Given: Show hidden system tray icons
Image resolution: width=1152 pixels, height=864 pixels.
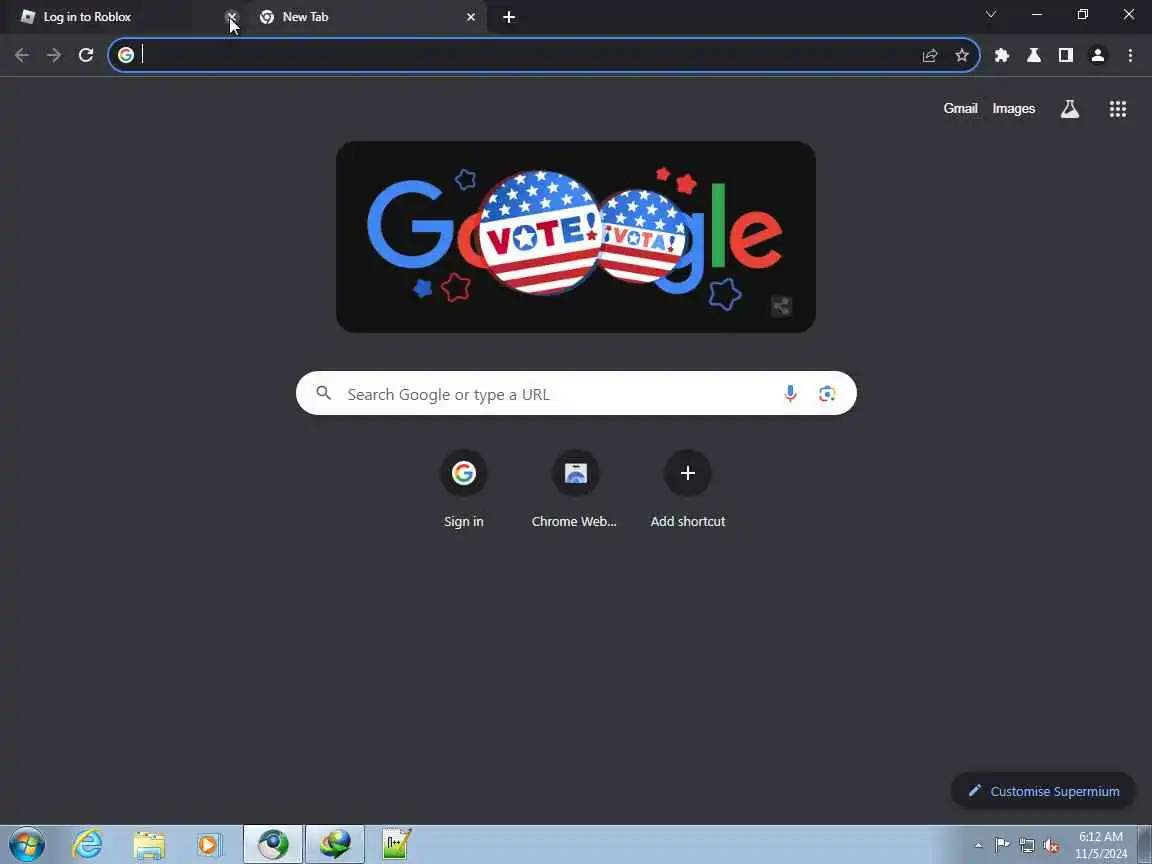Looking at the screenshot, I should pos(978,845).
